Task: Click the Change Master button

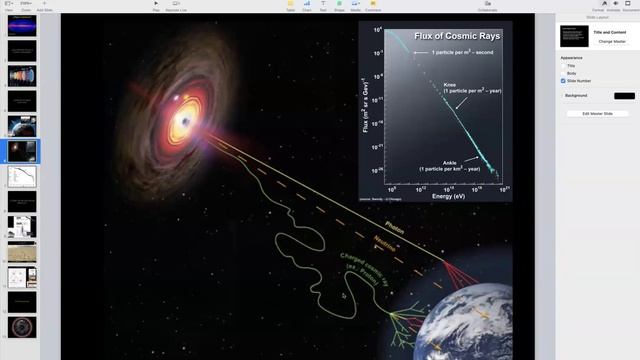Action: coord(612,42)
